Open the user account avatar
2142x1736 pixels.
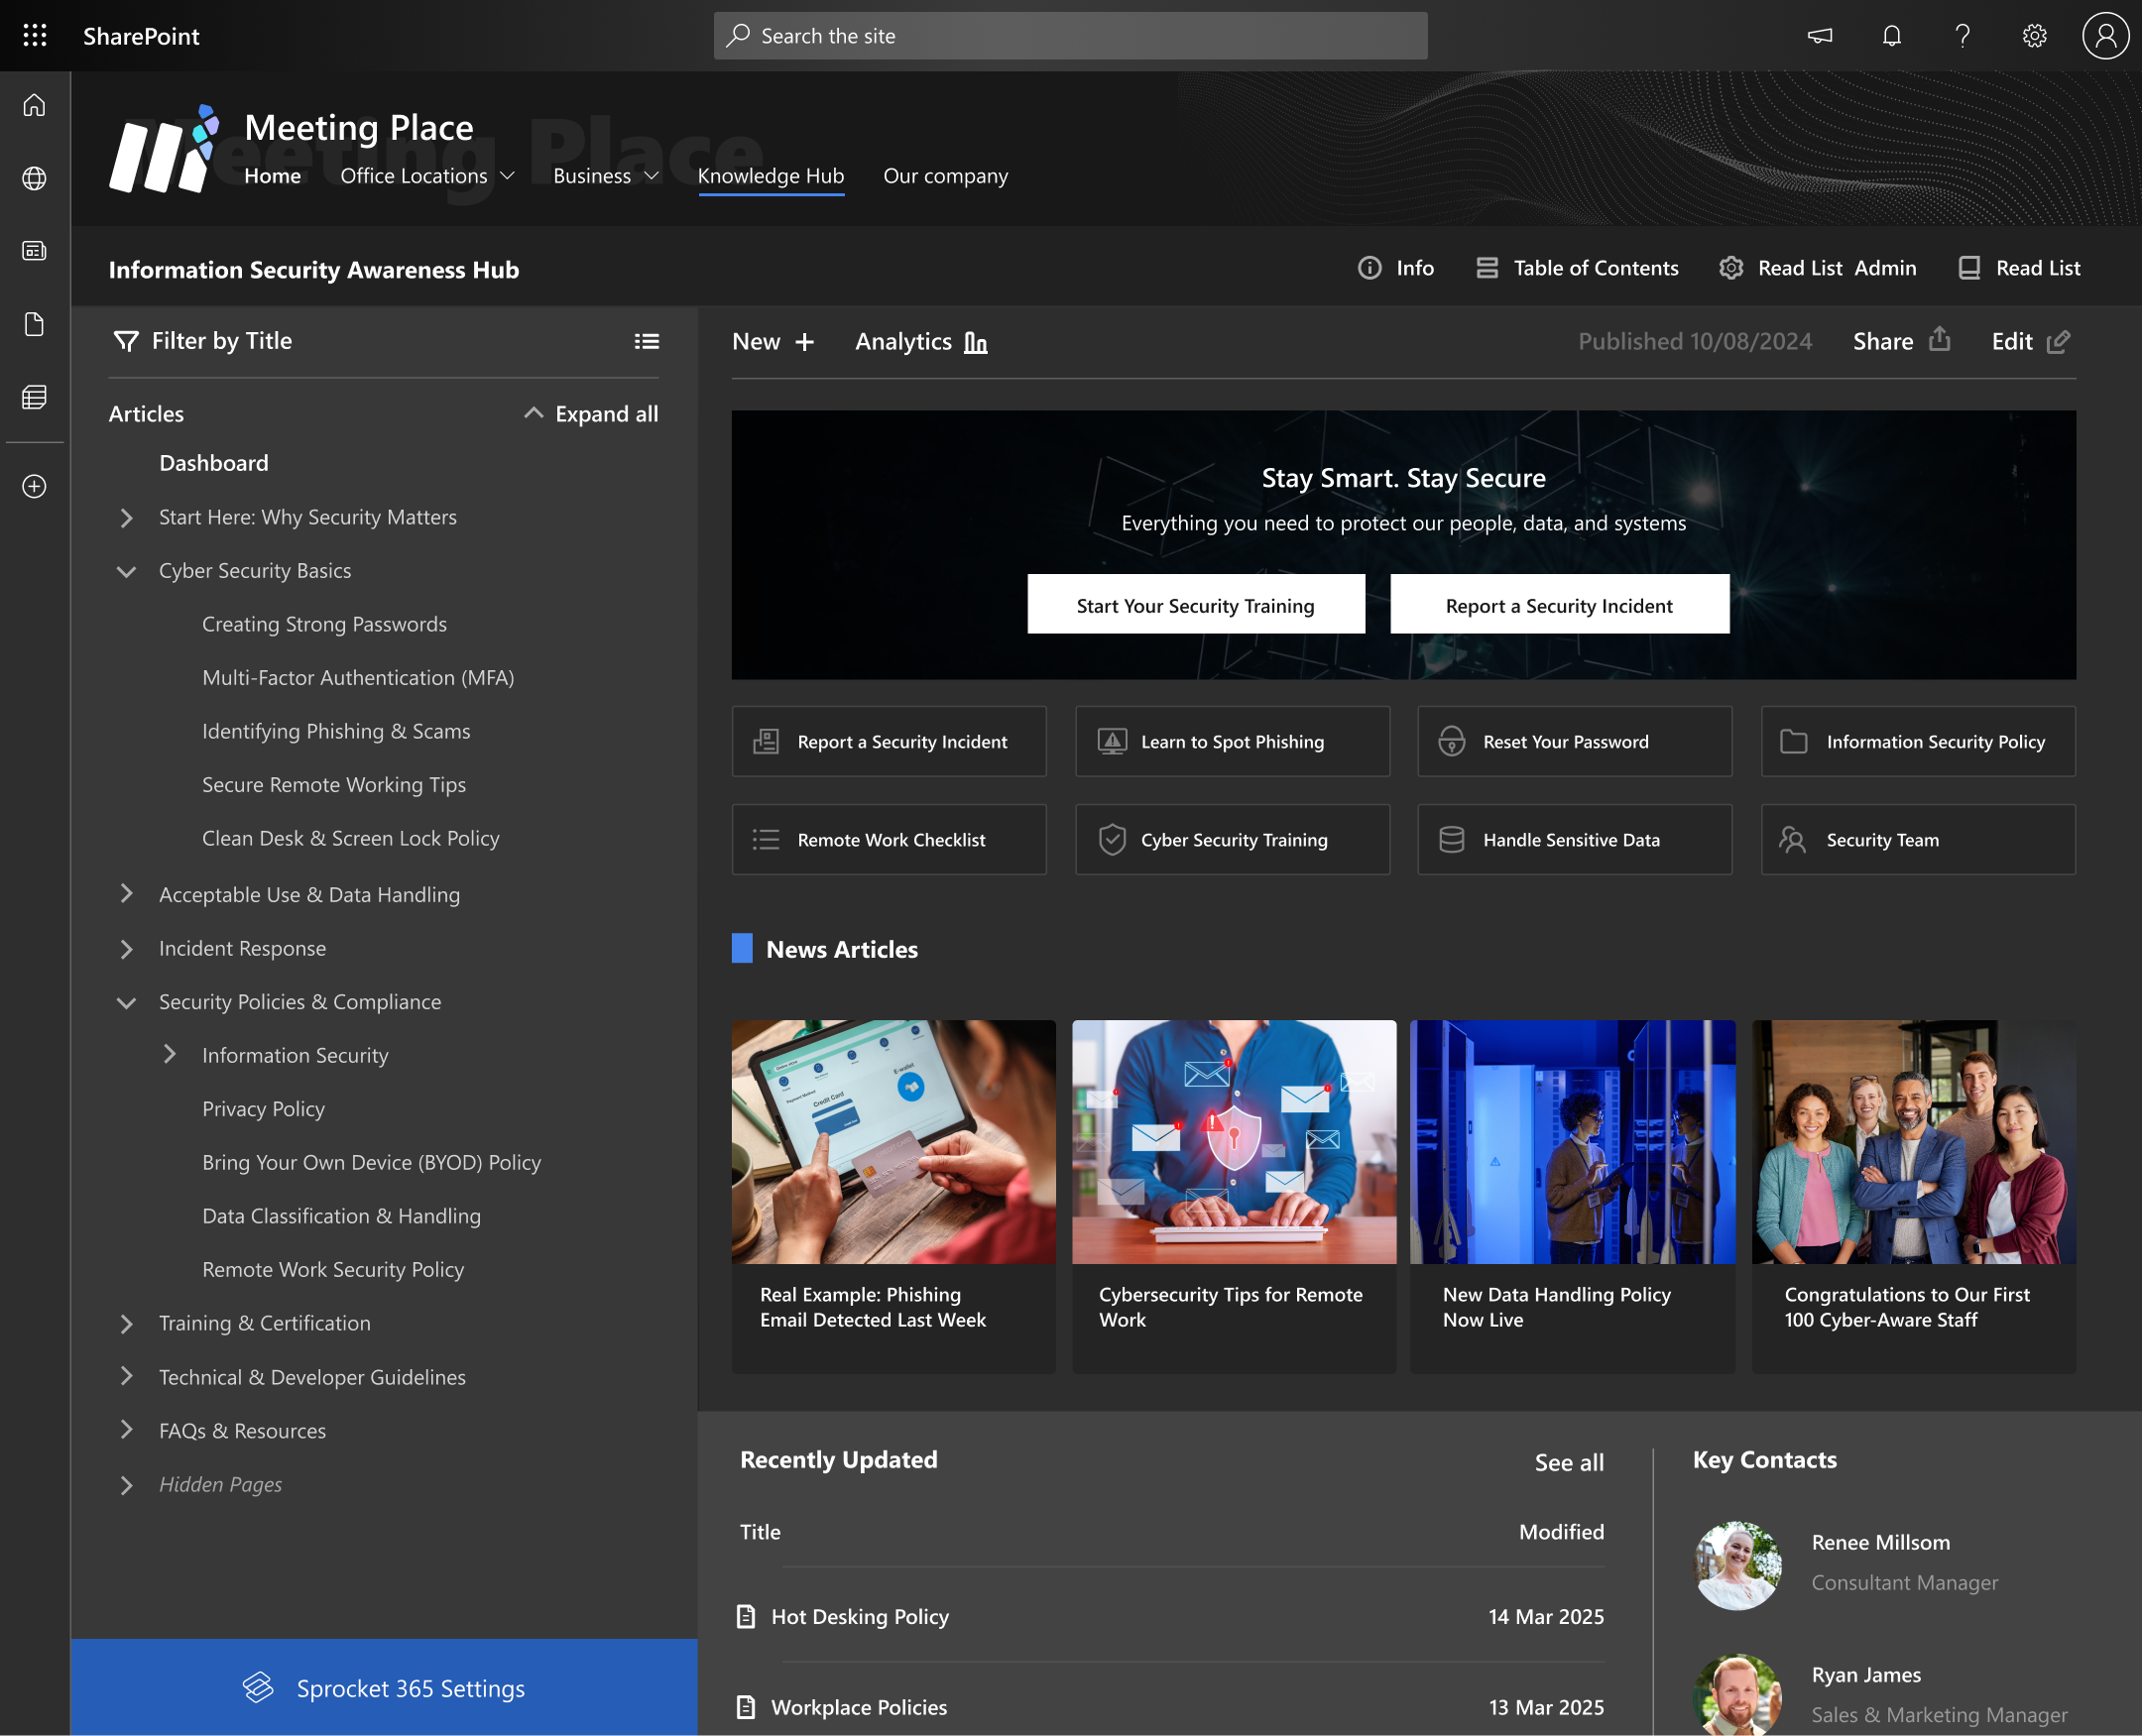click(x=2105, y=36)
